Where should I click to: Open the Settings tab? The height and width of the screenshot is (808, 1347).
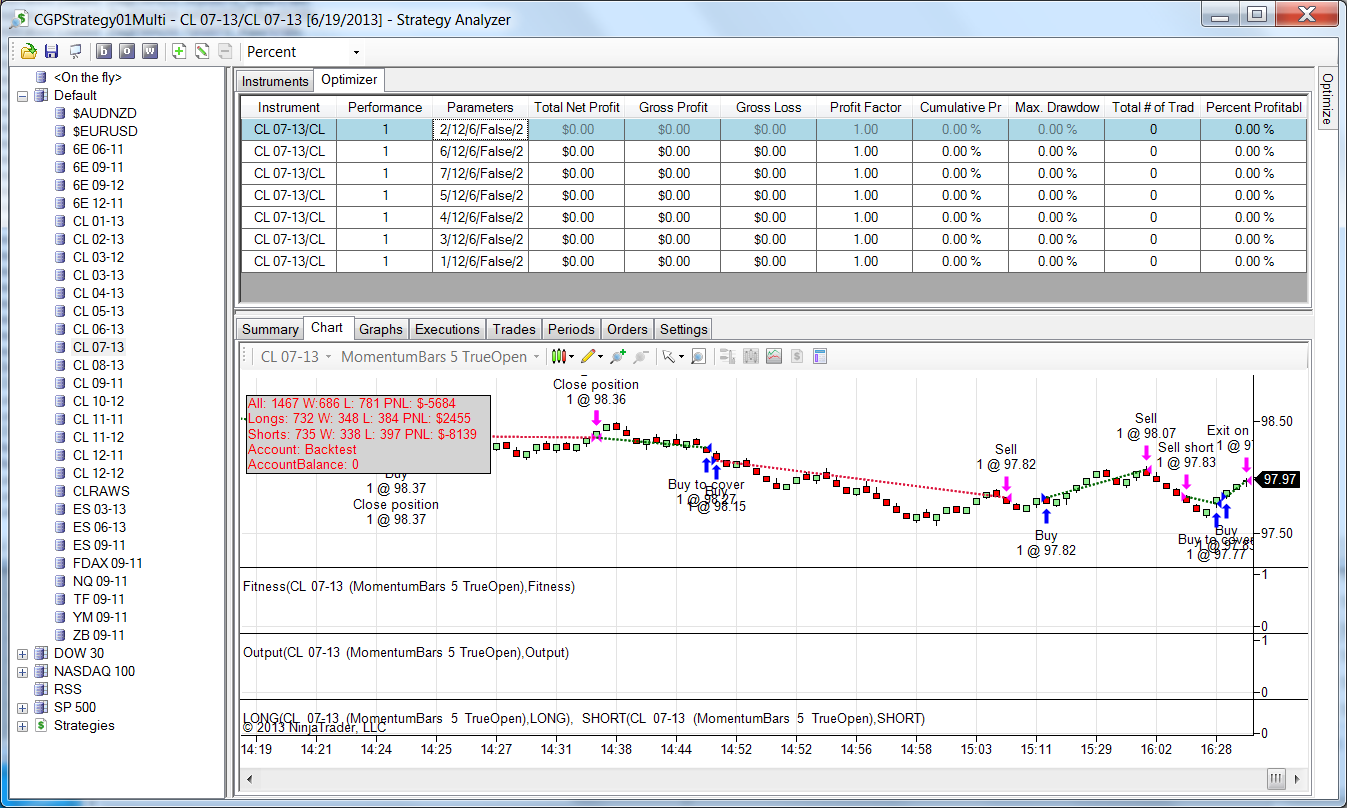click(684, 329)
